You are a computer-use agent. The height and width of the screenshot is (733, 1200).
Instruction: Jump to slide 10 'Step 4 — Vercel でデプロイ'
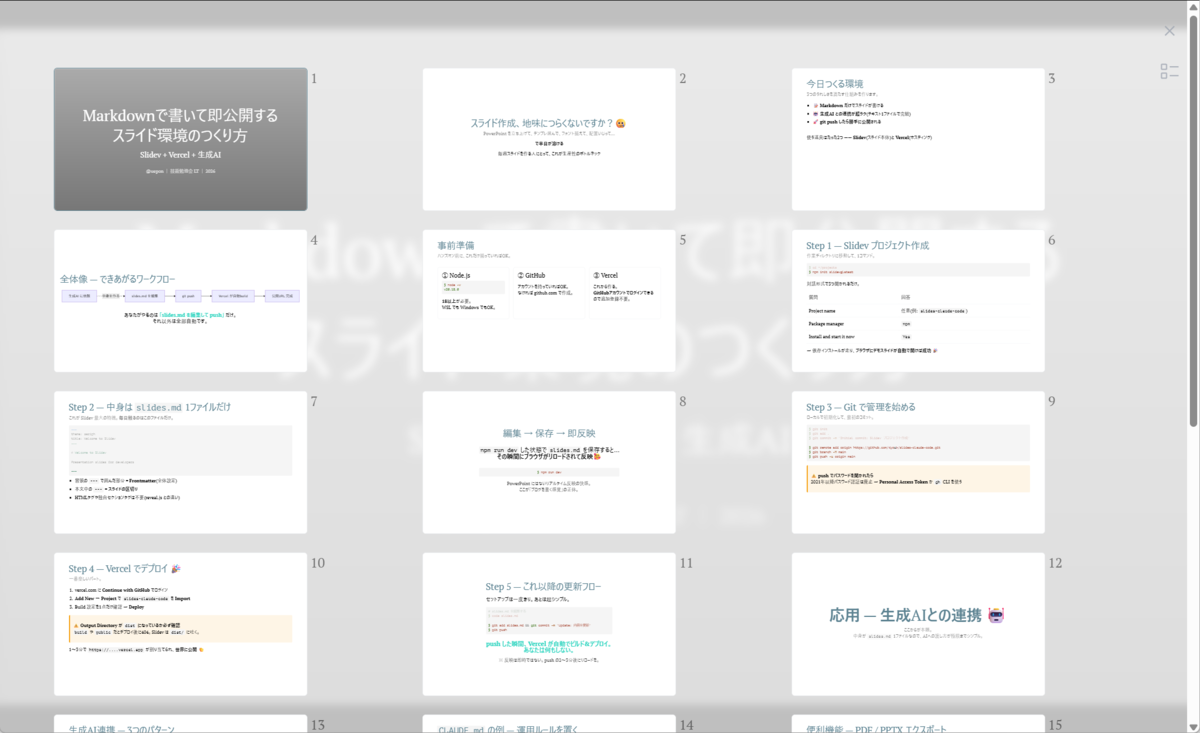click(181, 624)
